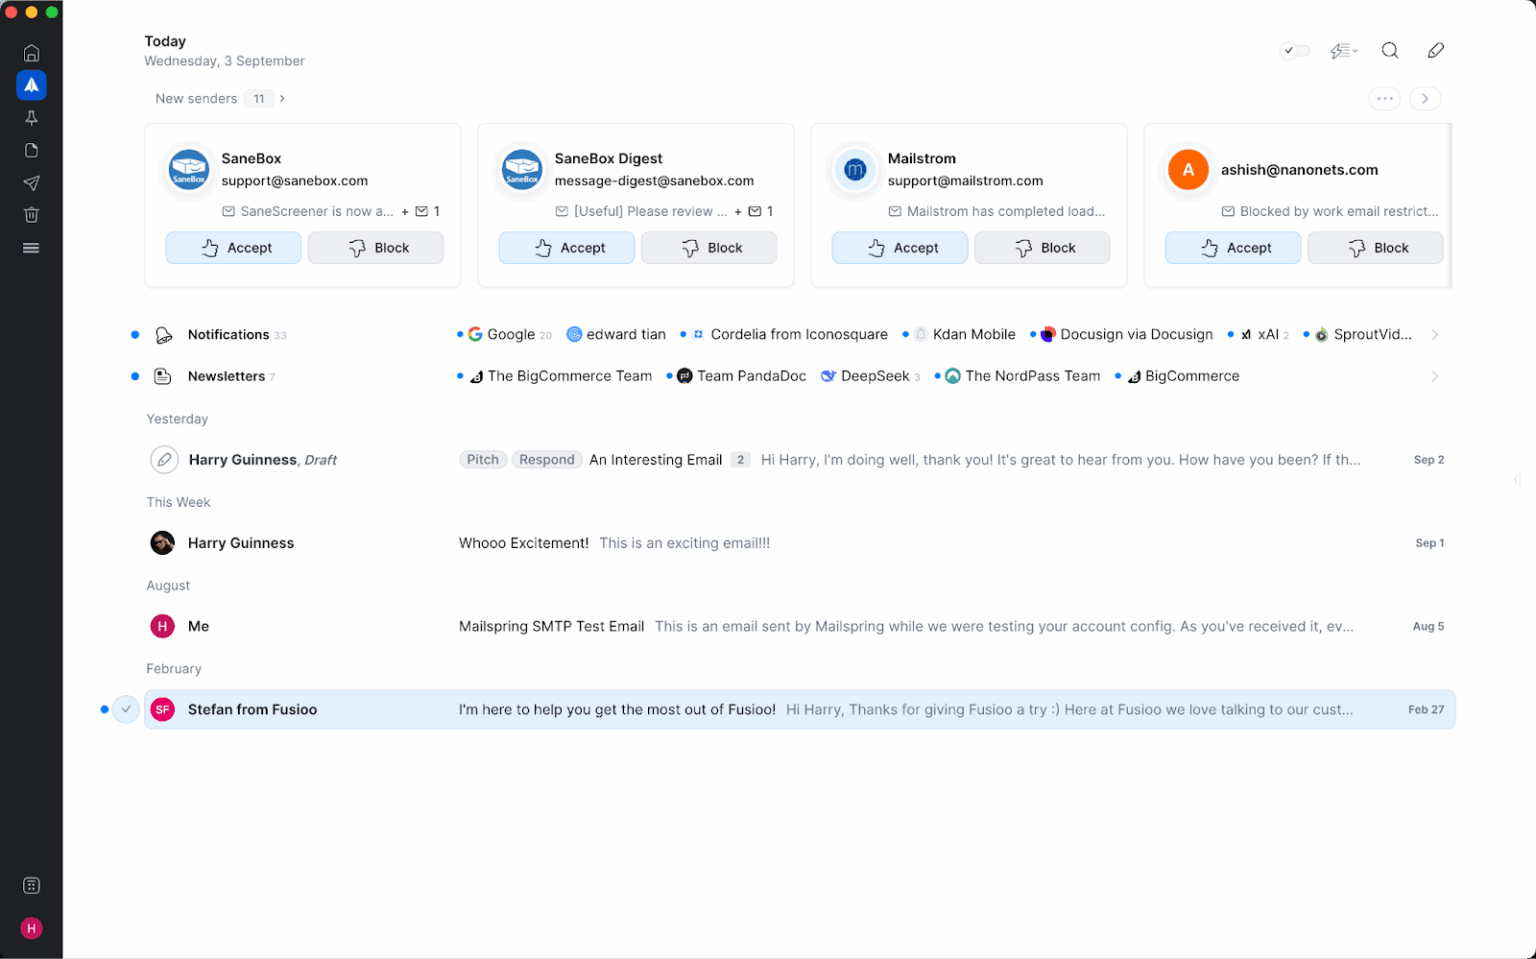Open the keyboard shortcuts icon at bottom left
Viewport: 1536px width, 959px height.
click(x=31, y=885)
